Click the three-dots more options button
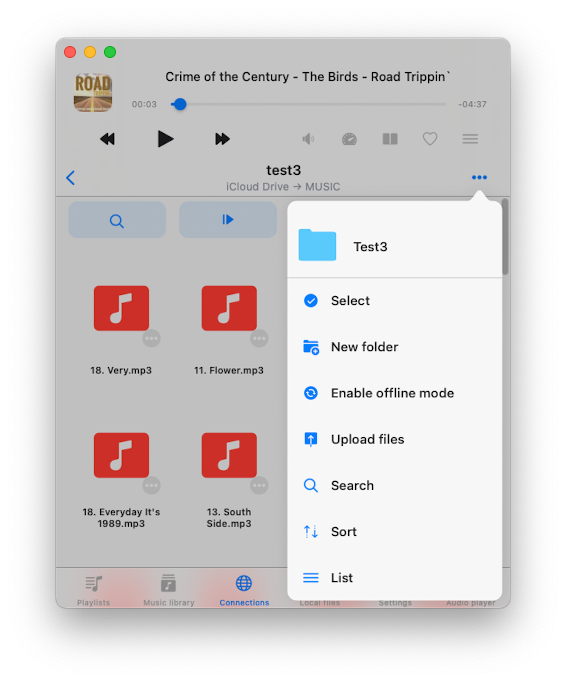The image size is (566, 682). tap(479, 177)
